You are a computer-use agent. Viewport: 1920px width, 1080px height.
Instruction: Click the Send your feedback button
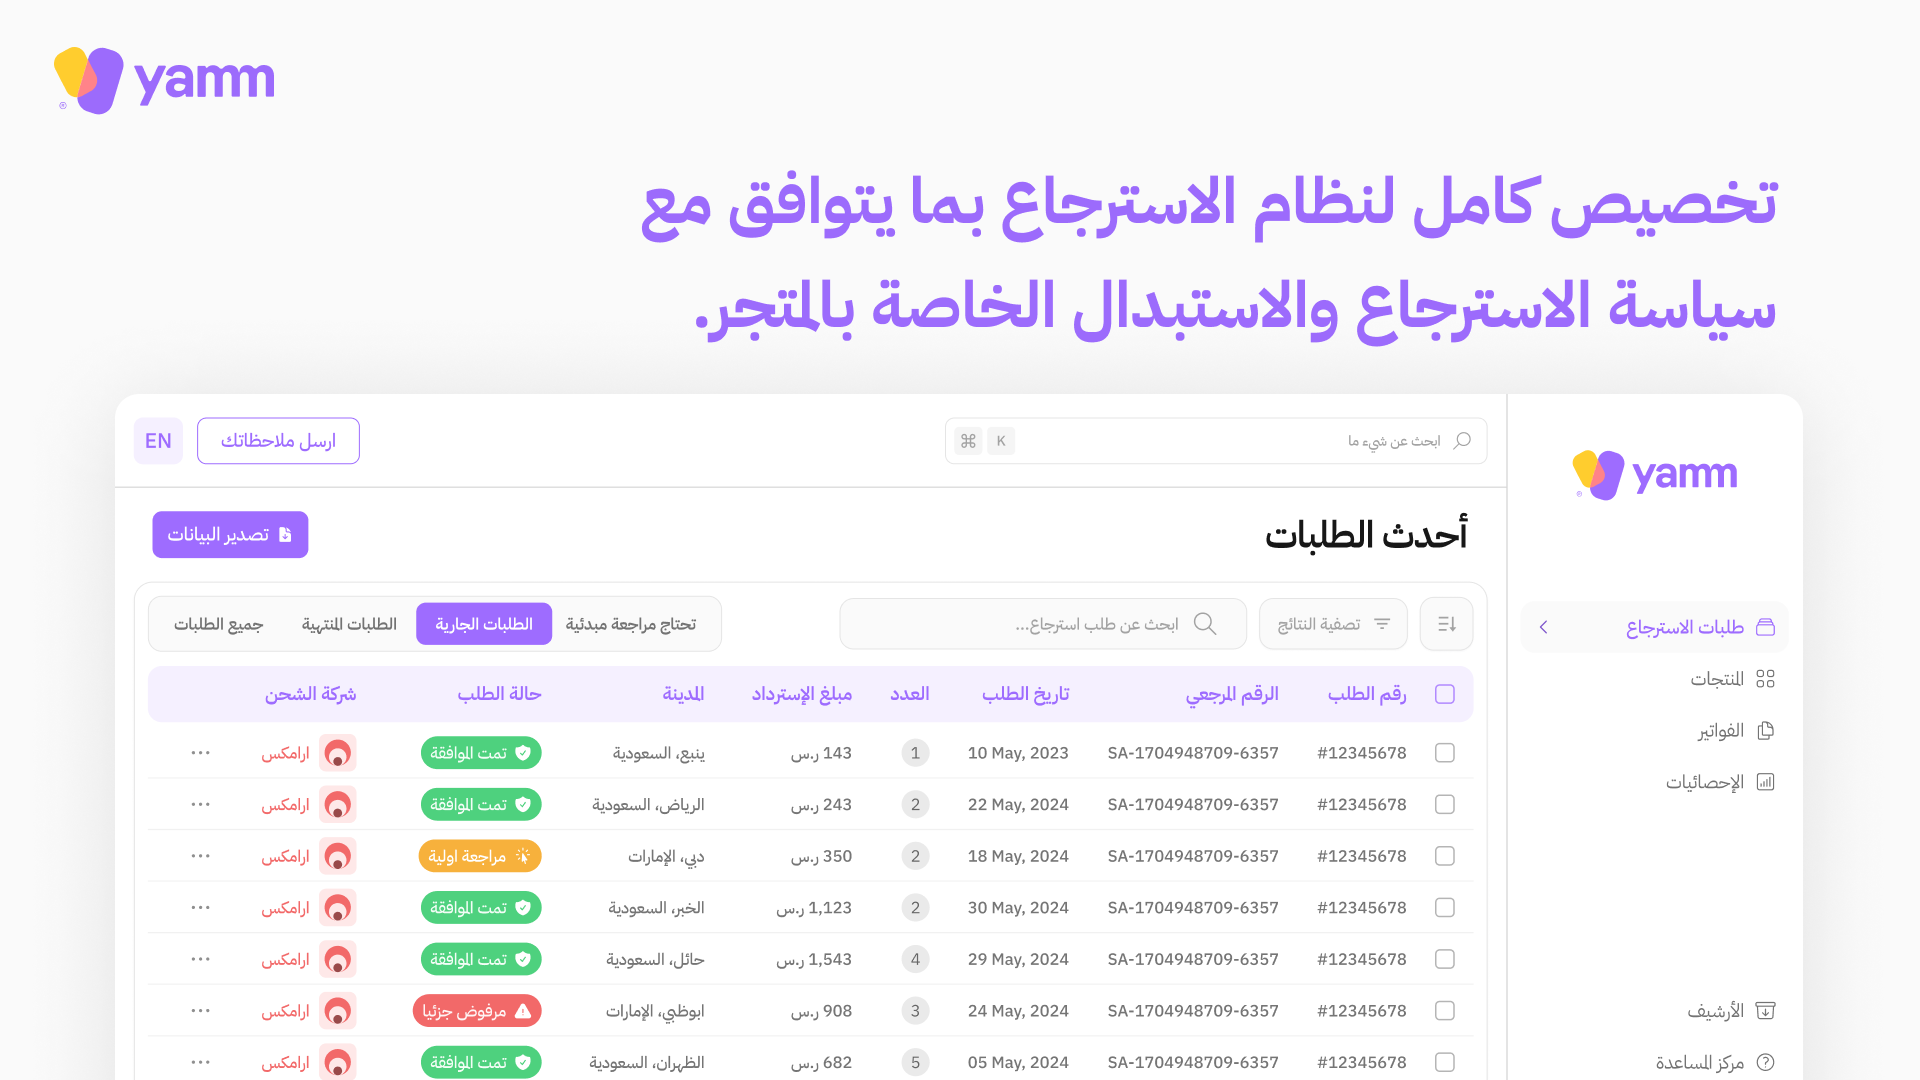(x=278, y=441)
